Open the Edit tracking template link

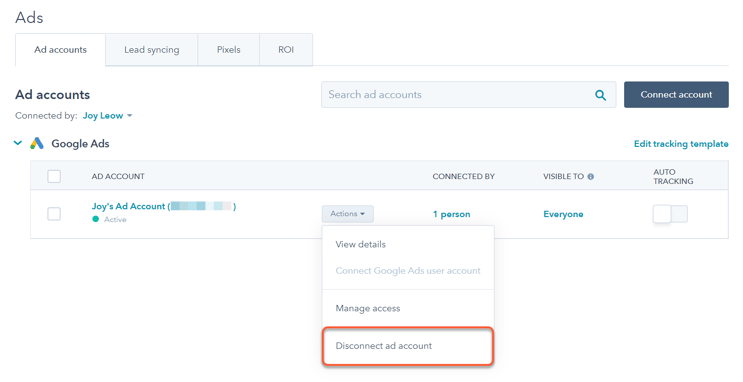[x=681, y=144]
